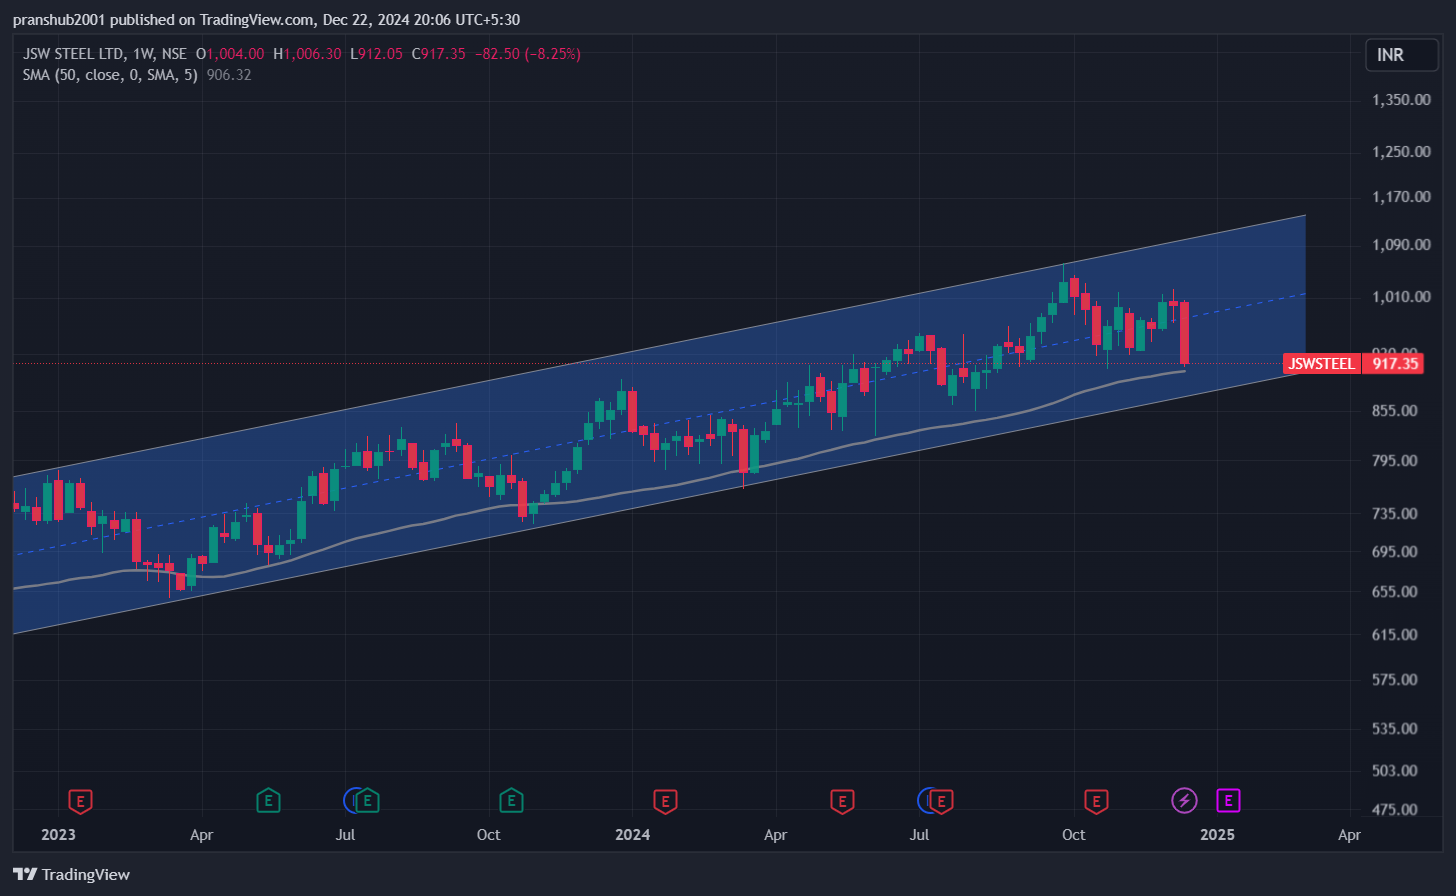This screenshot has width=1456, height=896.
Task: Click the 735.00 price axis label
Action: [1395, 514]
